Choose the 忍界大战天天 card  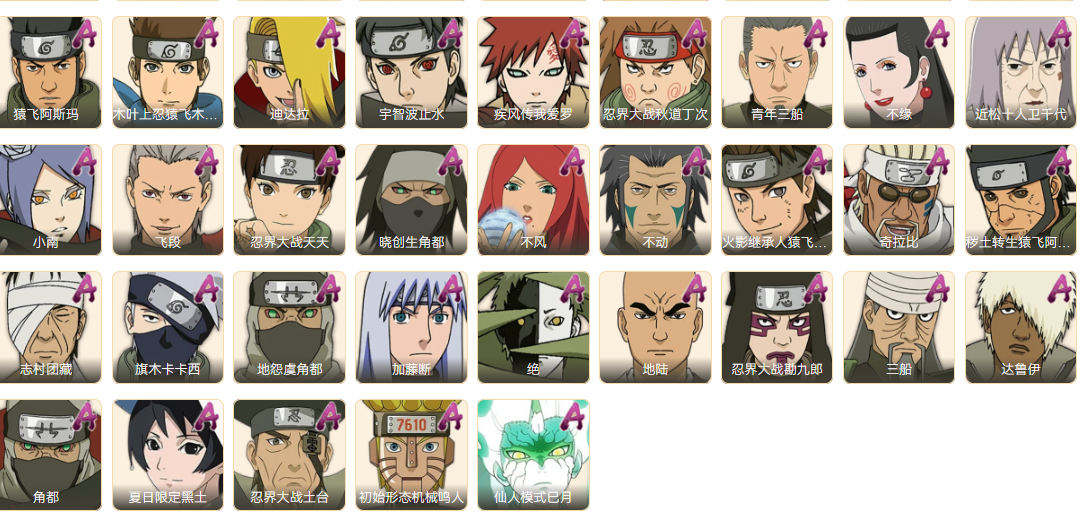tap(289, 200)
